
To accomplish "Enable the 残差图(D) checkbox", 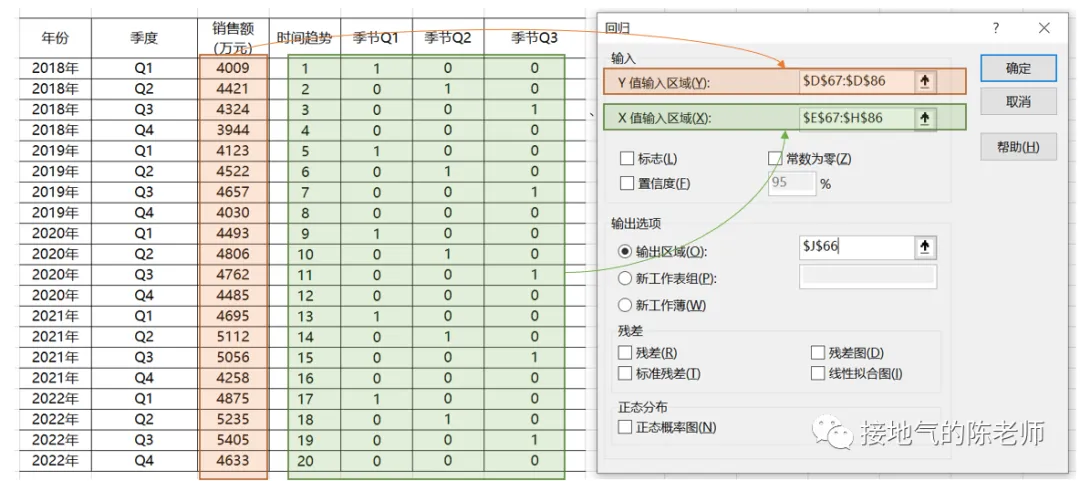I will click(818, 353).
